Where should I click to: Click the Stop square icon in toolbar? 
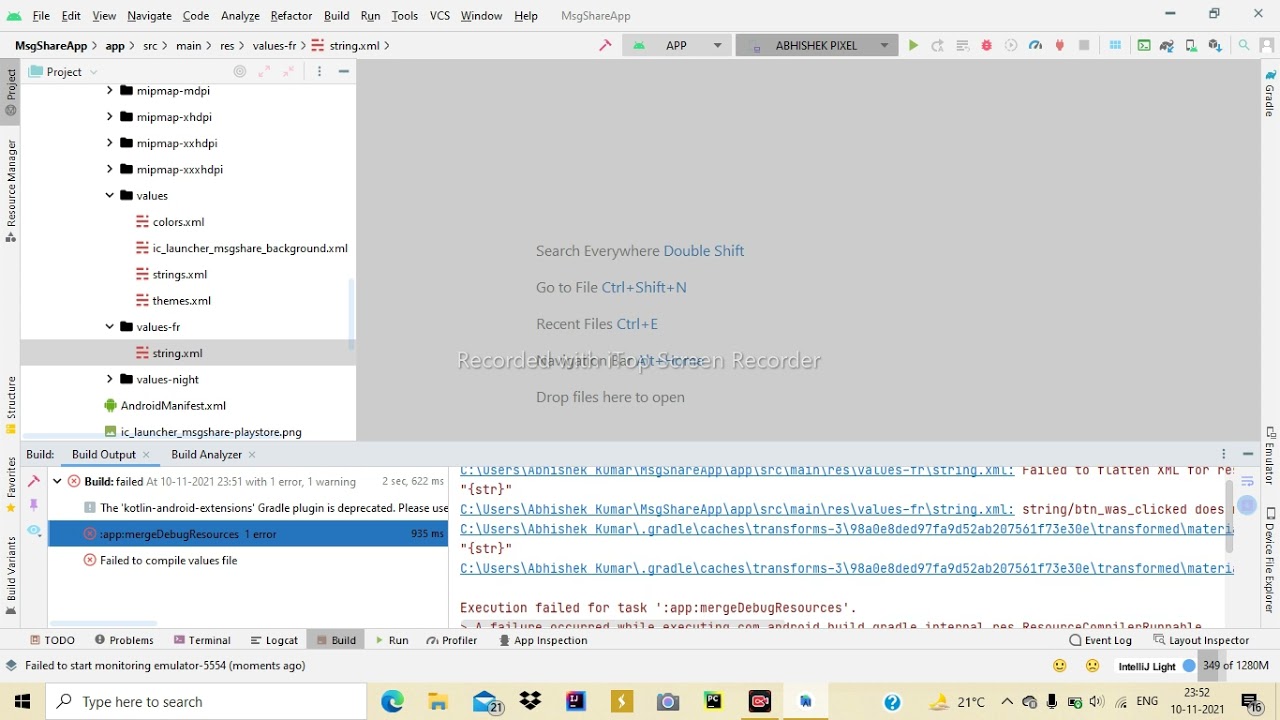[1084, 45]
